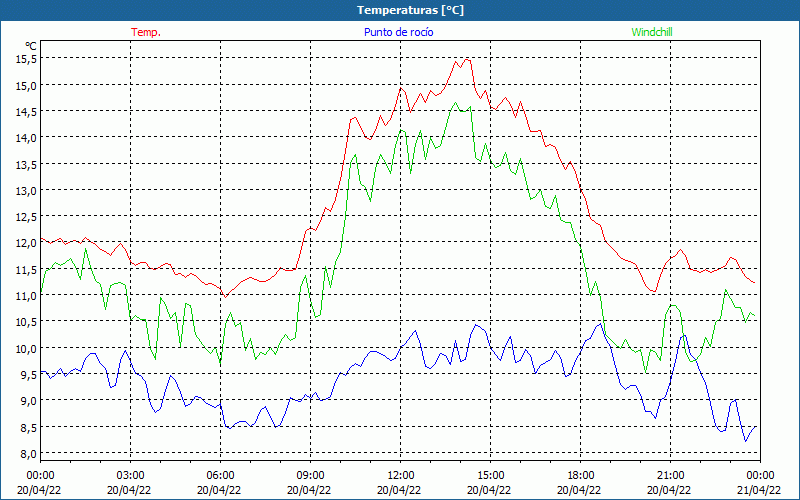This screenshot has height=500, width=800.
Task: Click the "14,0" y-axis value
Action: click(26, 138)
